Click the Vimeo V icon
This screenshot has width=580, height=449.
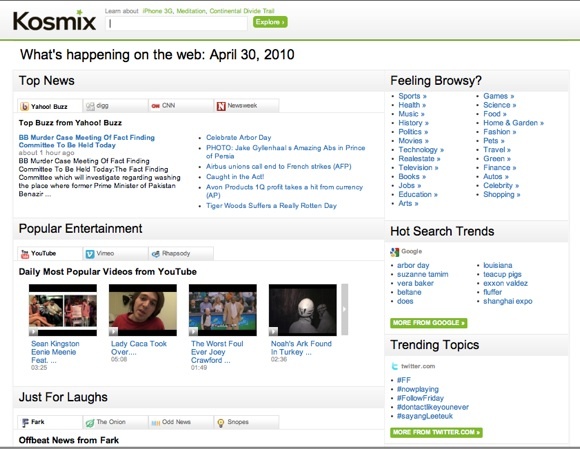[x=90, y=254]
